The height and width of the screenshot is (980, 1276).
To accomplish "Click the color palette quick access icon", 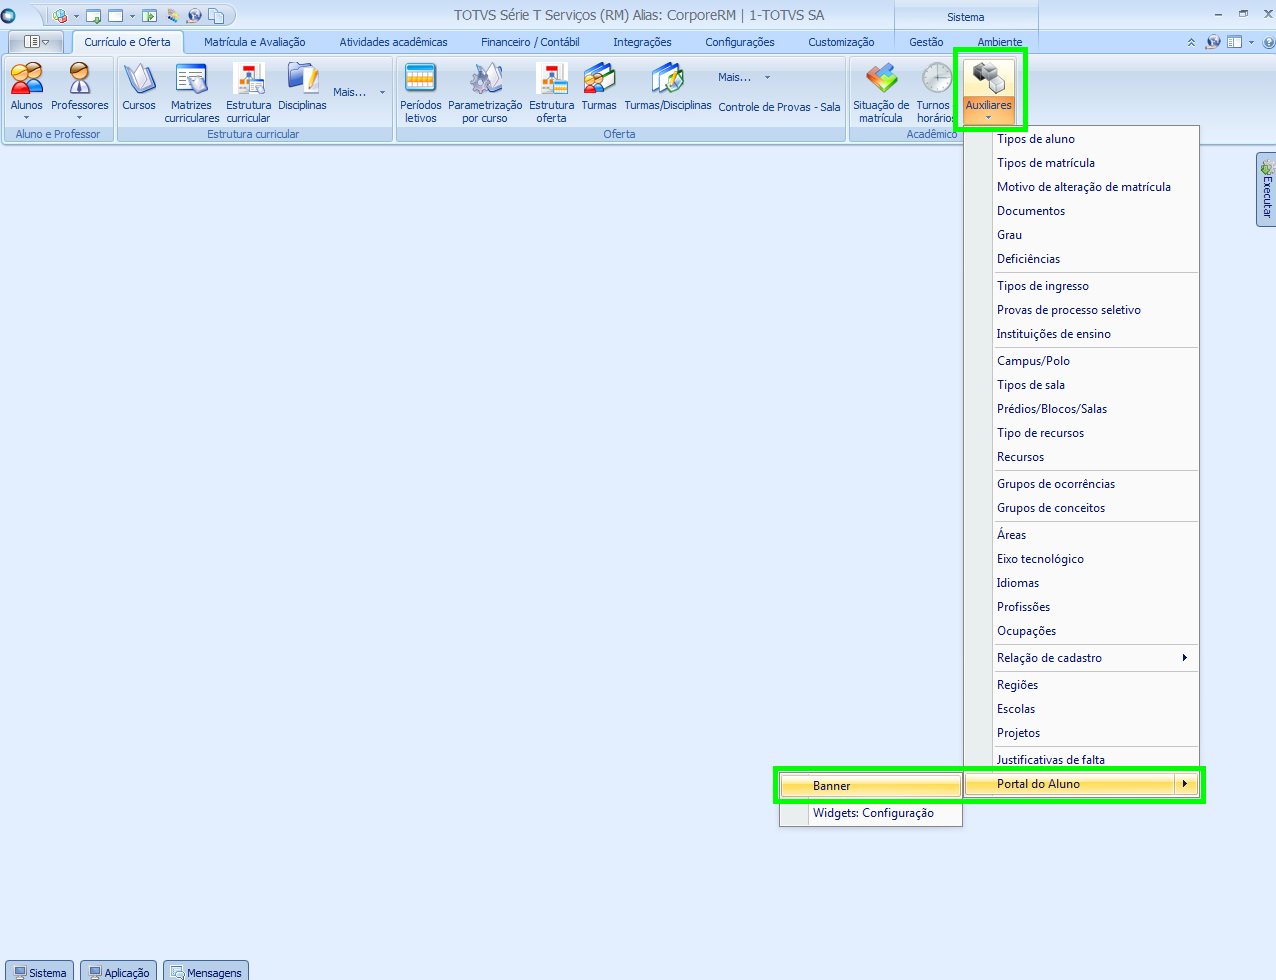I will click(x=173, y=16).
